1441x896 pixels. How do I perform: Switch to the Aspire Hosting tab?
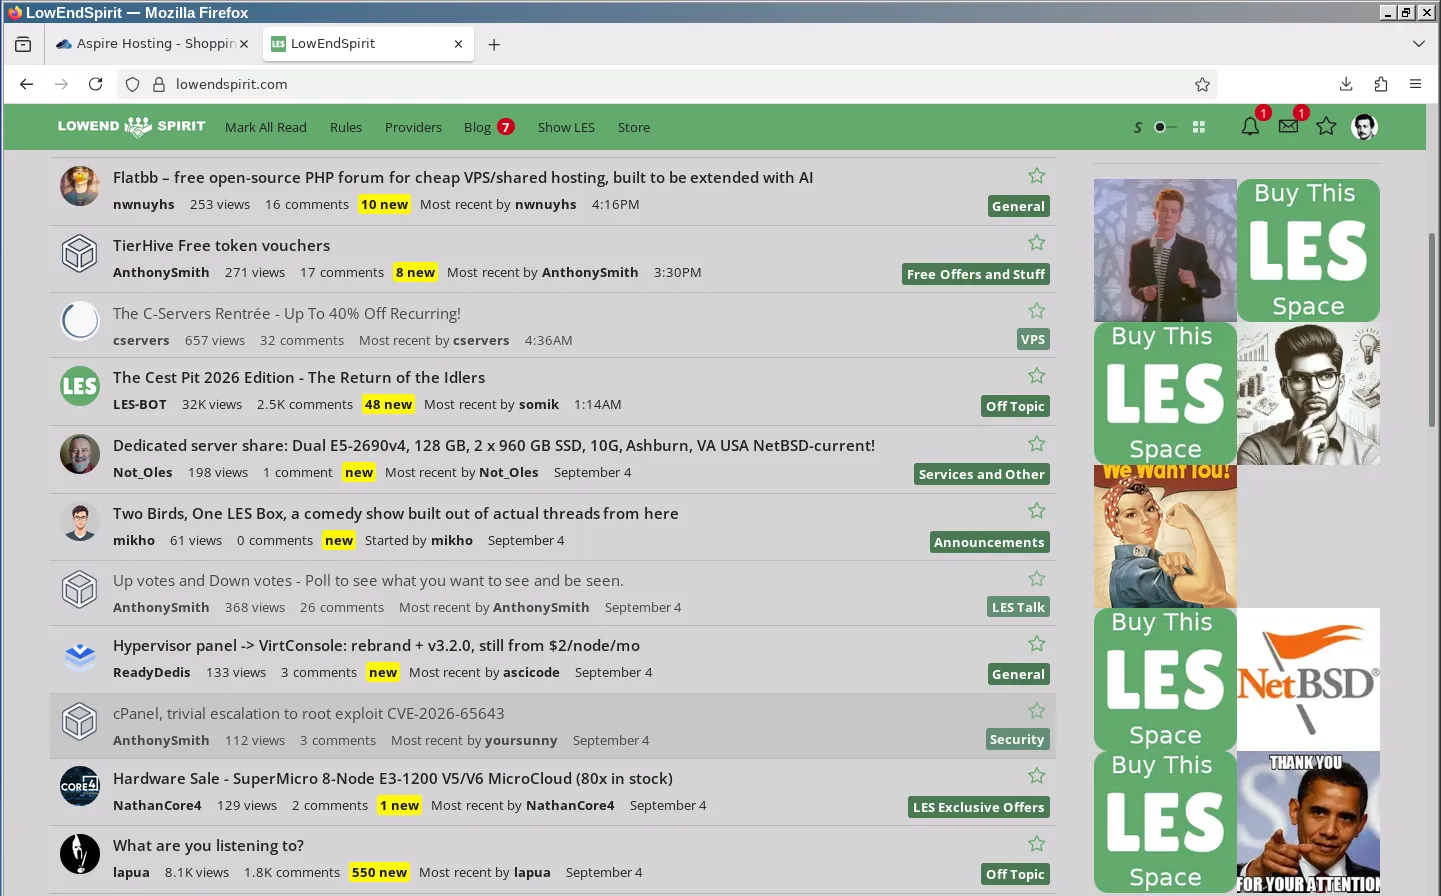(152, 44)
